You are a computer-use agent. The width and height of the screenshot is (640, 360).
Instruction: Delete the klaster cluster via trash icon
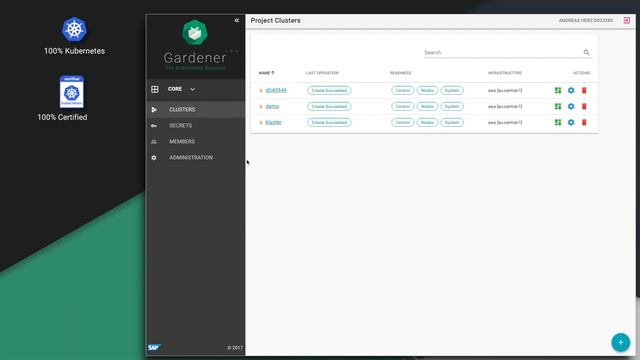click(x=584, y=122)
